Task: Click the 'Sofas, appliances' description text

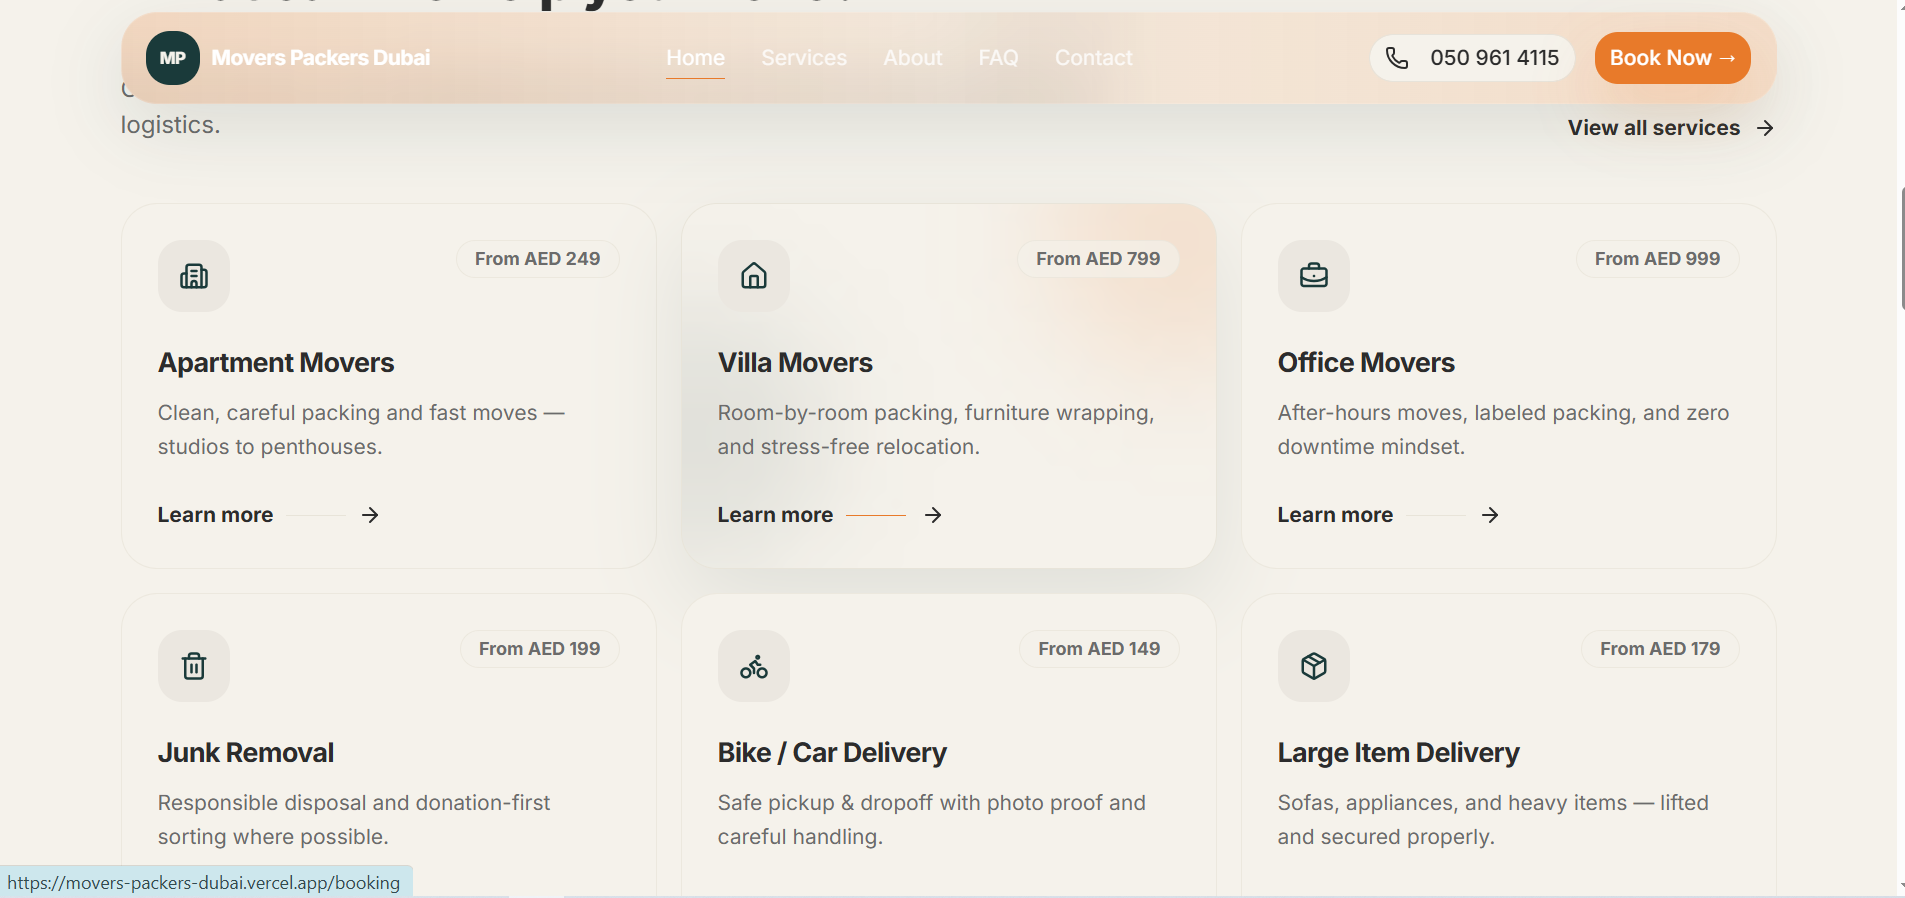Action: [1493, 820]
